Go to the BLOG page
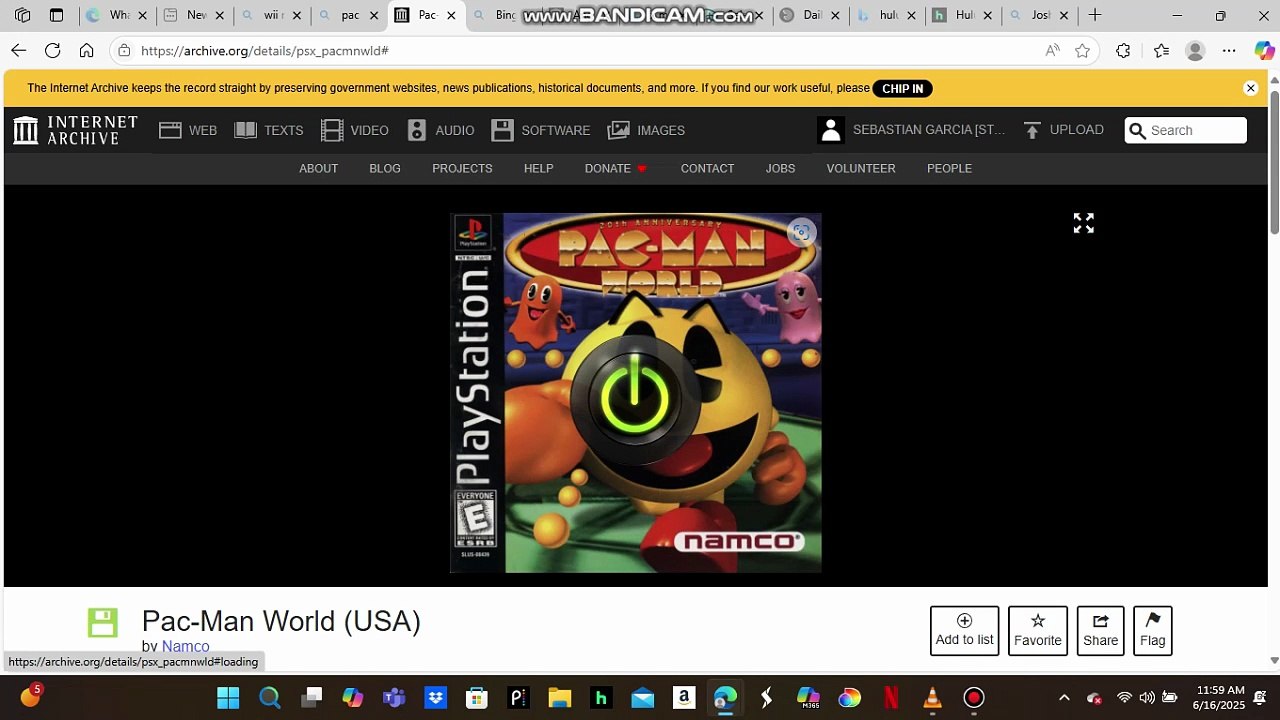The width and height of the screenshot is (1280, 720). coord(385,168)
